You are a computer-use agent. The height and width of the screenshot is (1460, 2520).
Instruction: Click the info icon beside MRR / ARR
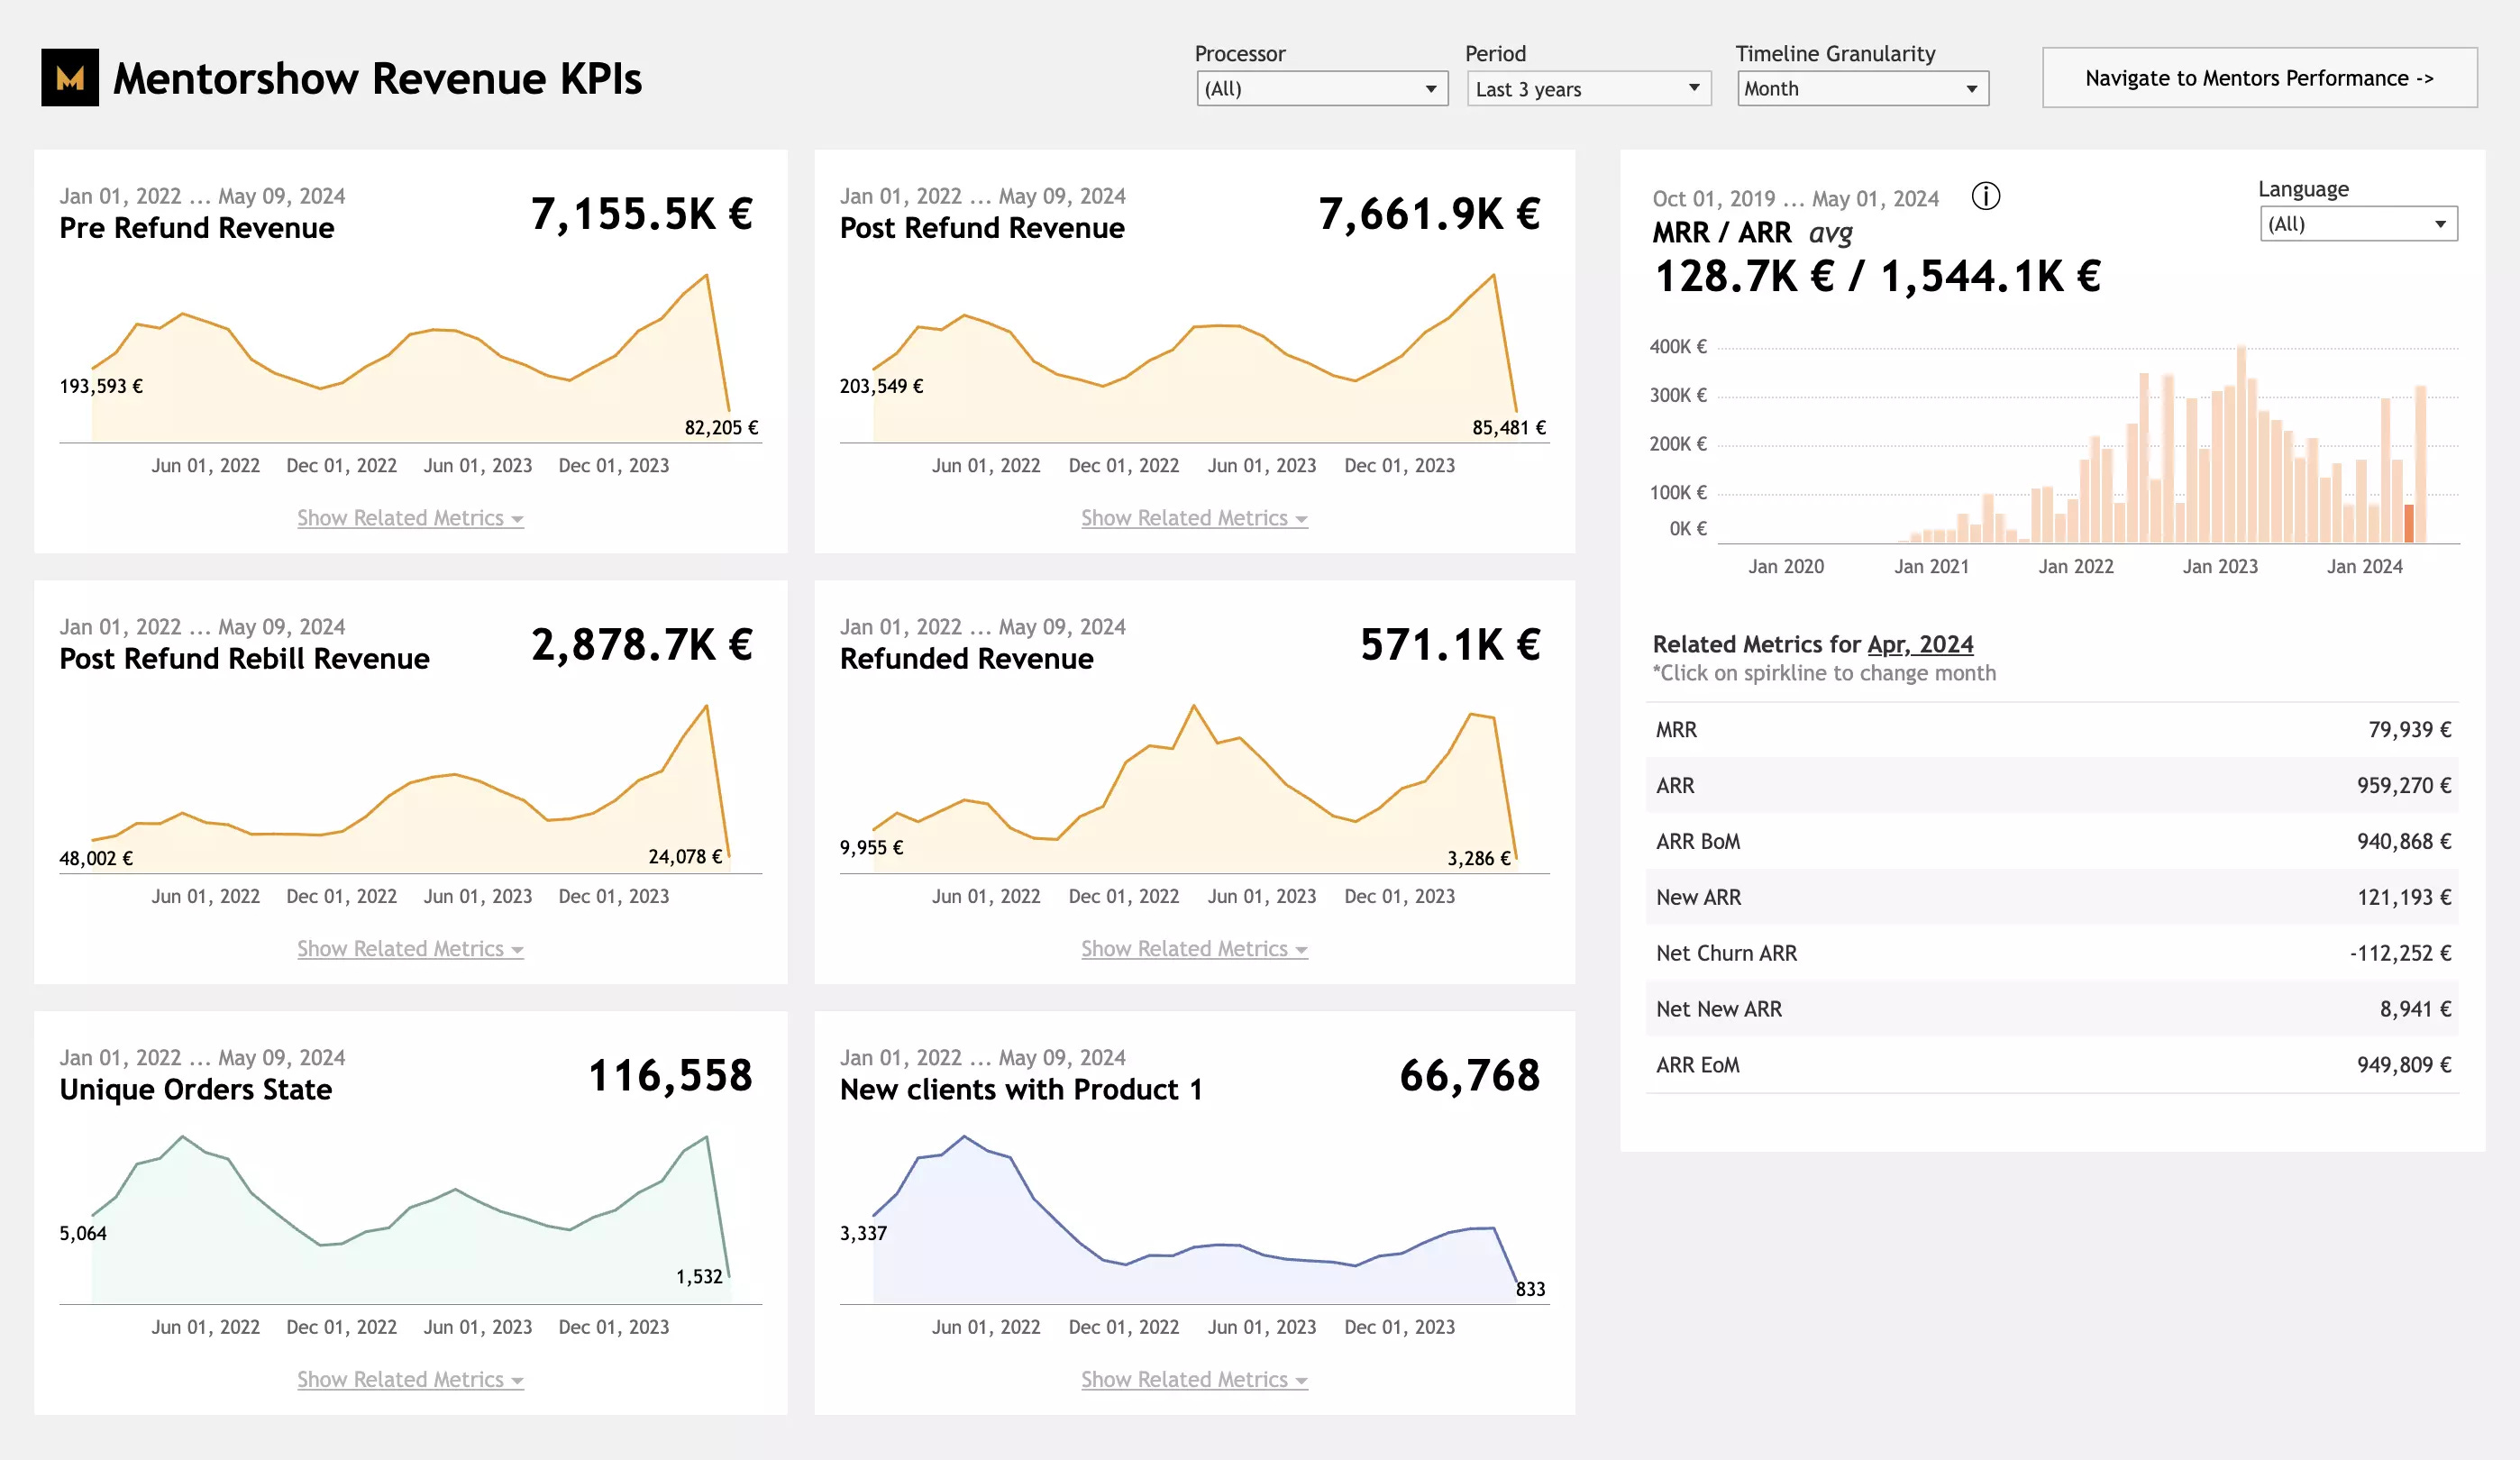pyautogui.click(x=1985, y=196)
